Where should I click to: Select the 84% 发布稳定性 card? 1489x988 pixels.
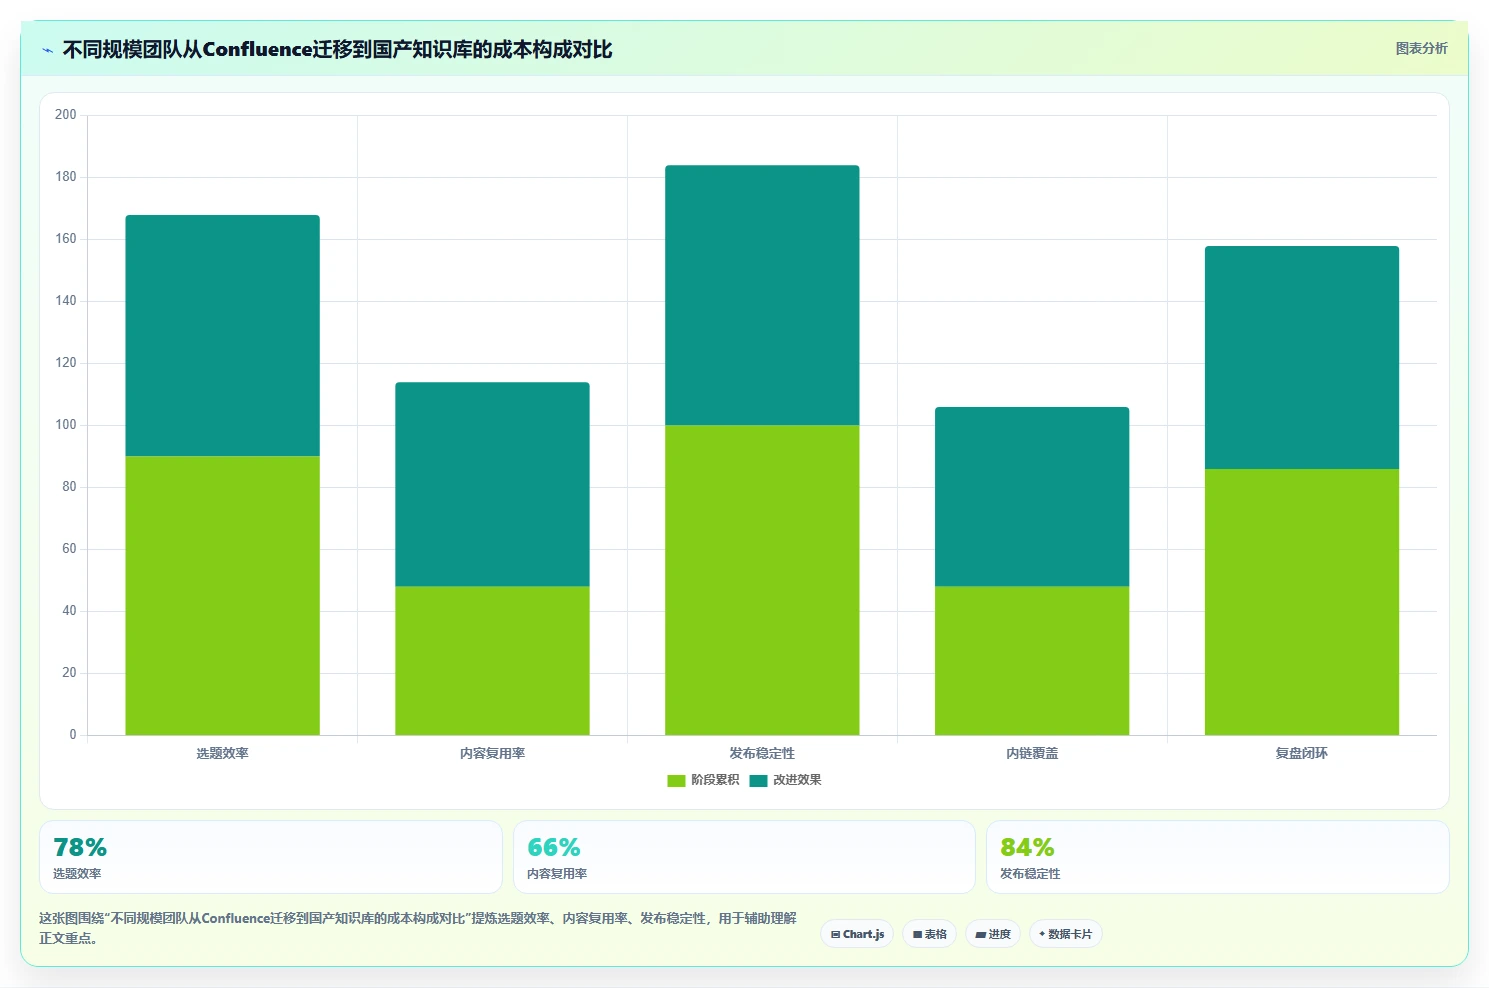pos(1217,857)
